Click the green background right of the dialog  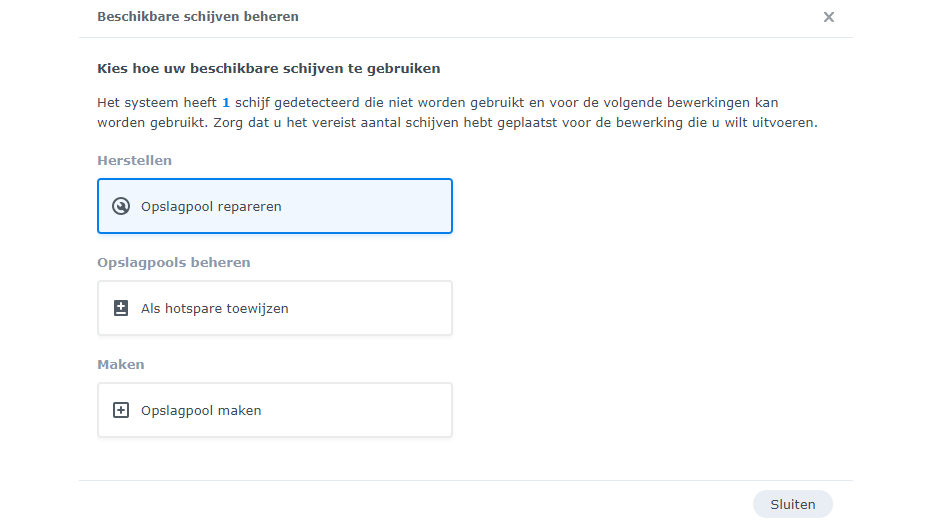click(892, 262)
